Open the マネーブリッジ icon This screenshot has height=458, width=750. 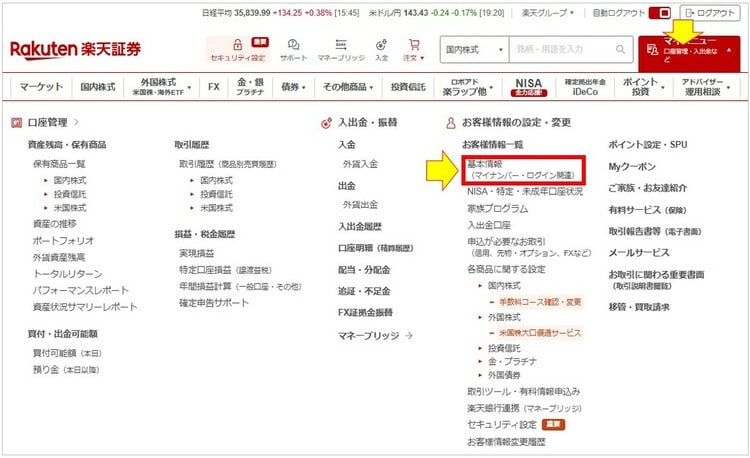point(341,44)
